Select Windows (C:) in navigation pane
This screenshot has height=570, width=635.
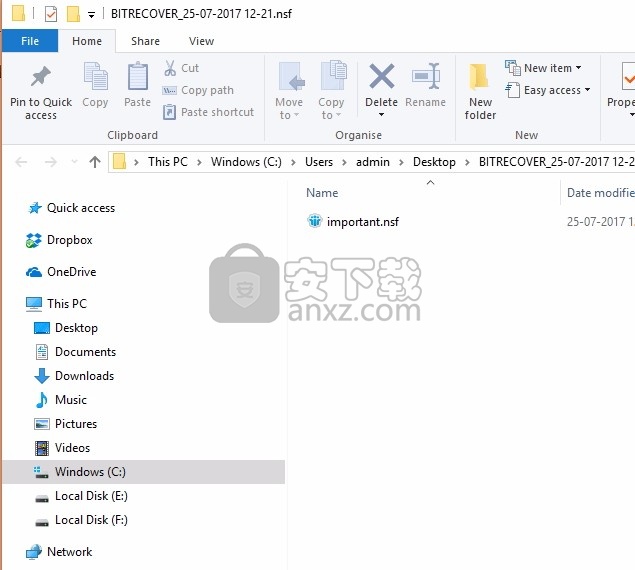[143, 472]
